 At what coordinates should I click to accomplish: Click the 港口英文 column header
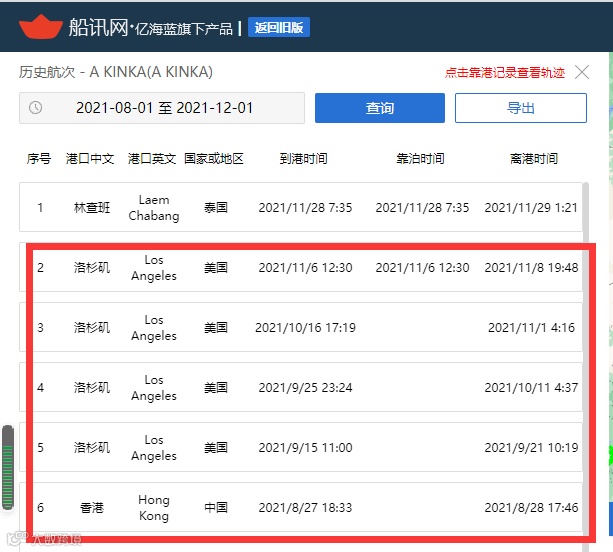pyautogui.click(x=152, y=159)
